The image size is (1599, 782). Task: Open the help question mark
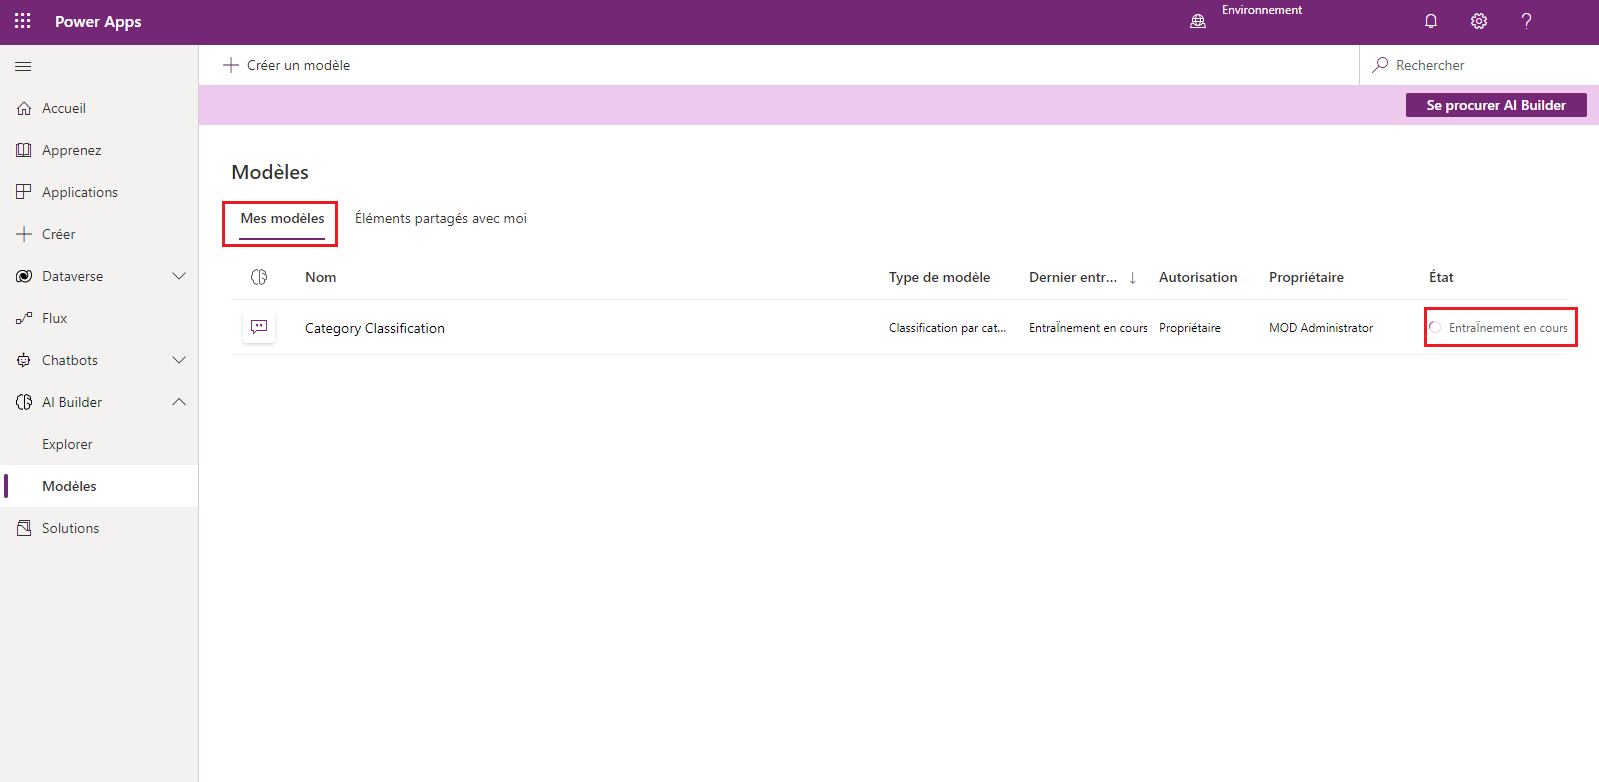pos(1526,21)
